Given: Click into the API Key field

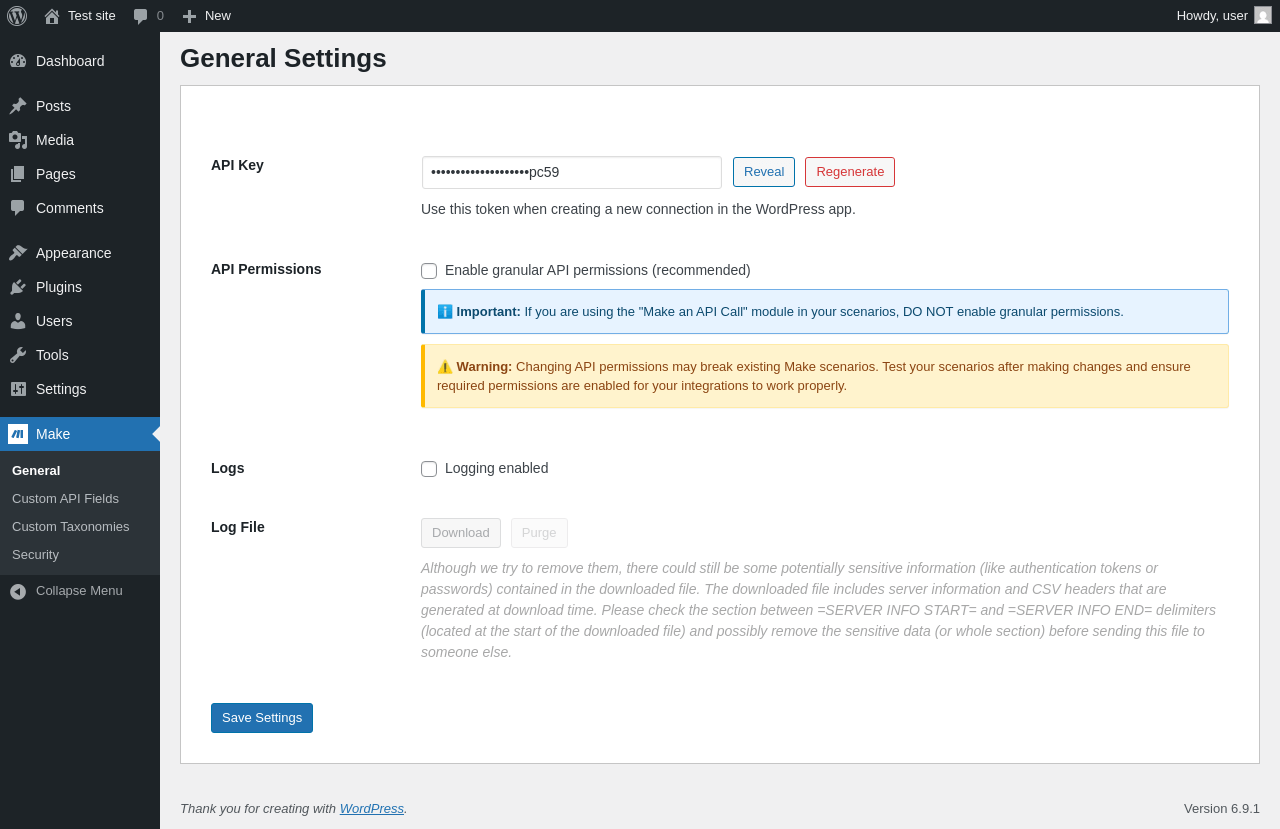Looking at the screenshot, I should click(571, 172).
